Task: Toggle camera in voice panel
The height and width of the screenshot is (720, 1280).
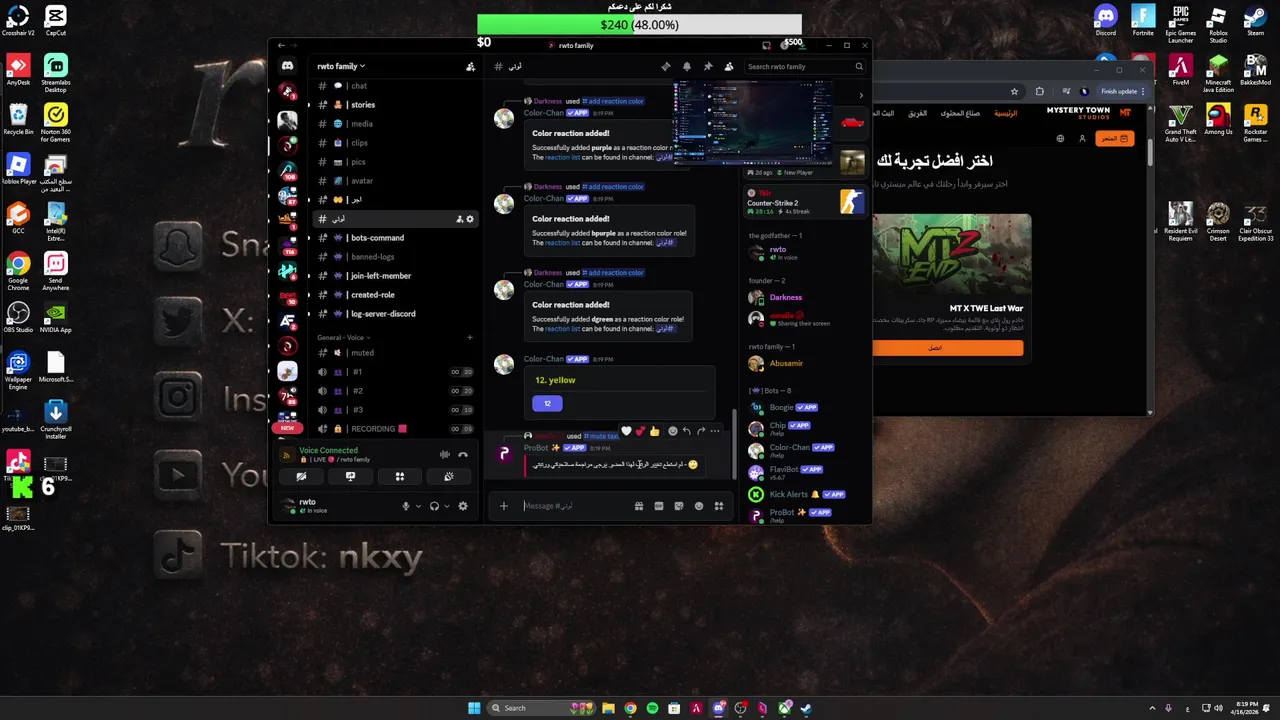Action: click(x=301, y=477)
